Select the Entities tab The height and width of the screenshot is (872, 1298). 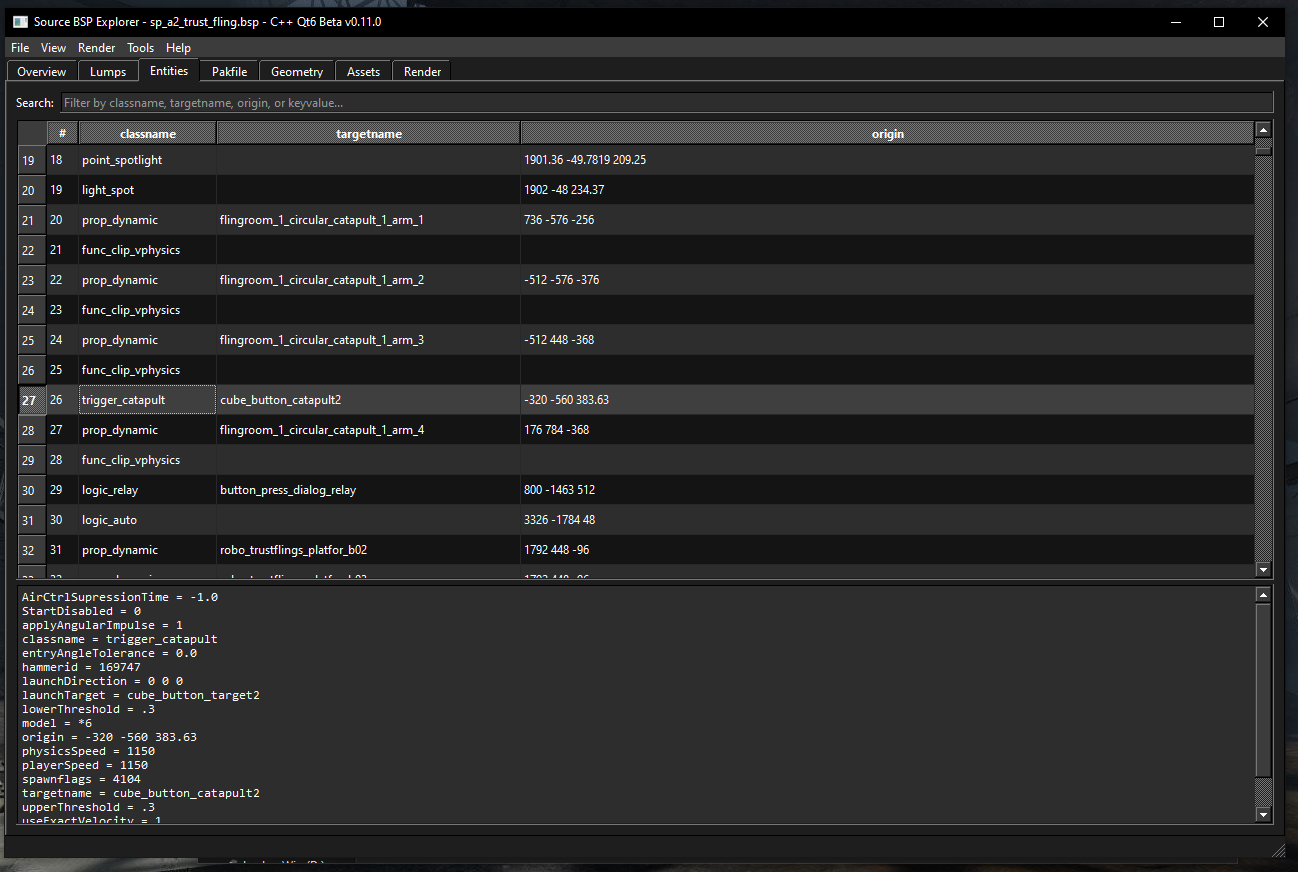pos(169,71)
